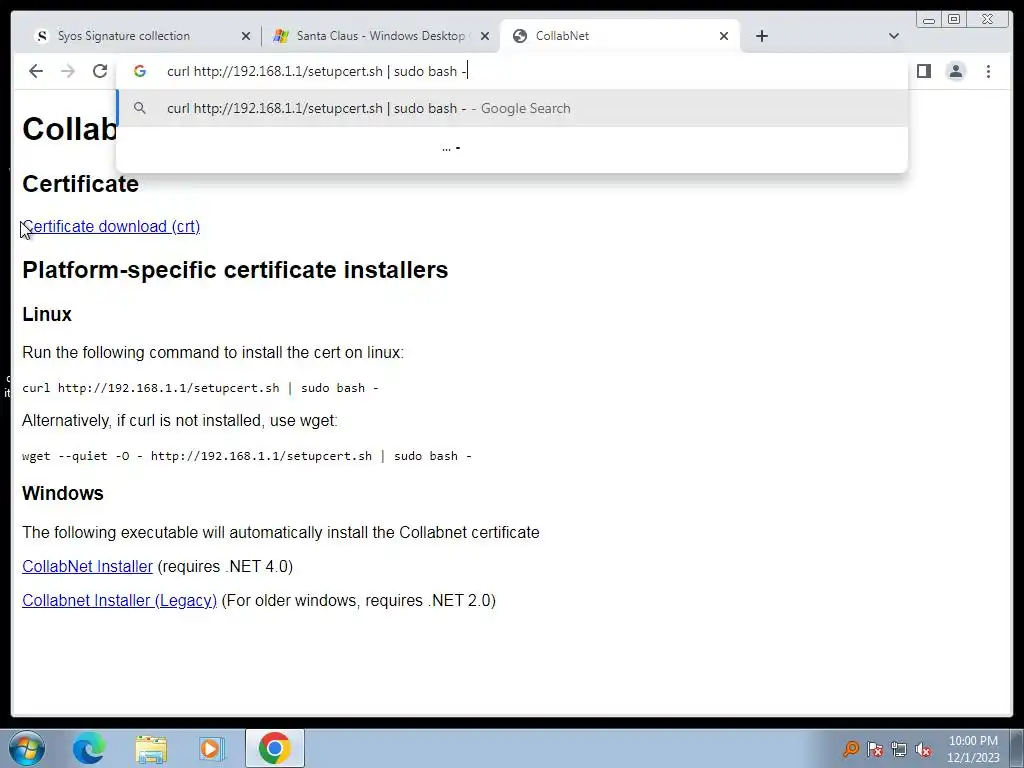Expand the tab search dropdown
The width and height of the screenshot is (1024, 768).
pyautogui.click(x=894, y=36)
